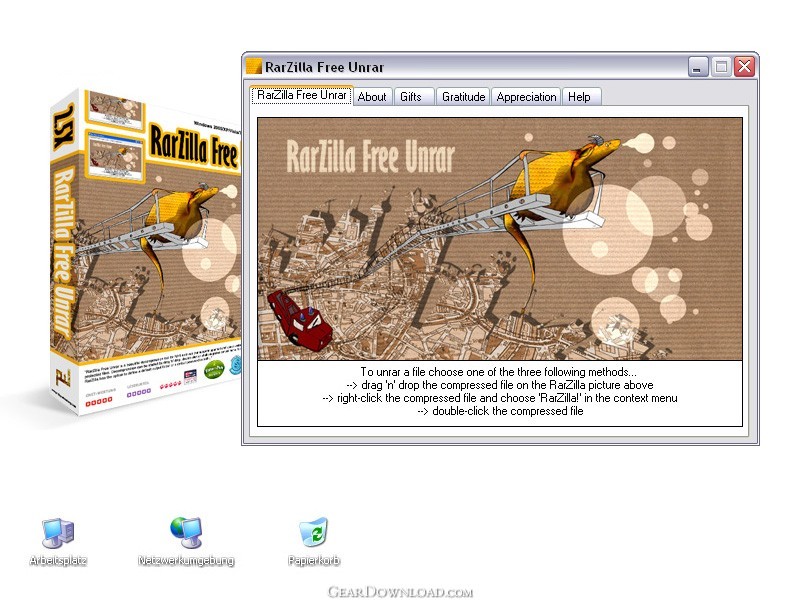Go to the Help tab
This screenshot has height=600, width=800.
(580, 96)
